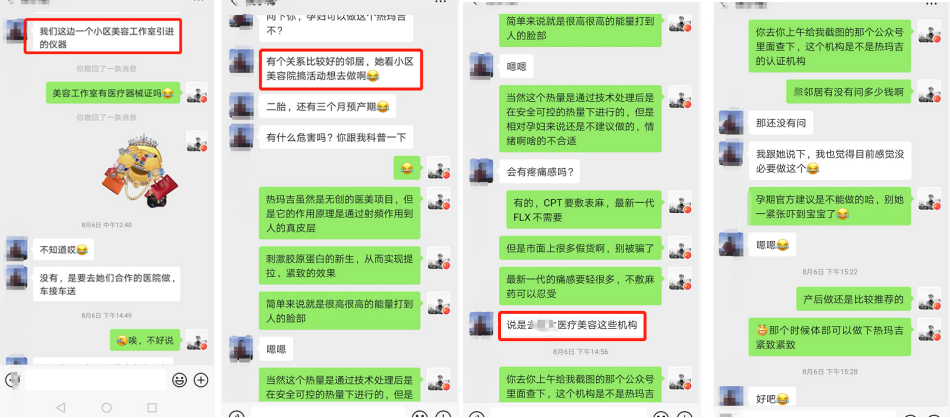Tap the Android recent apps square icon

pos(152,407)
